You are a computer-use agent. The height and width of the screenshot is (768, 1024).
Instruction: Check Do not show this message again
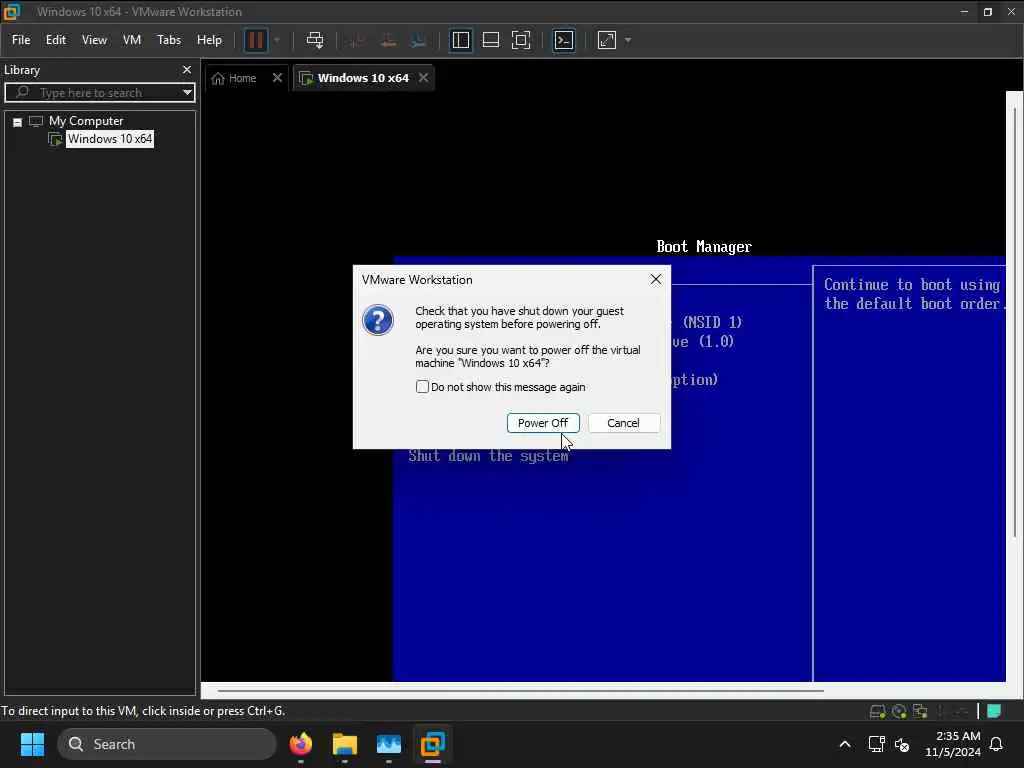tap(423, 387)
